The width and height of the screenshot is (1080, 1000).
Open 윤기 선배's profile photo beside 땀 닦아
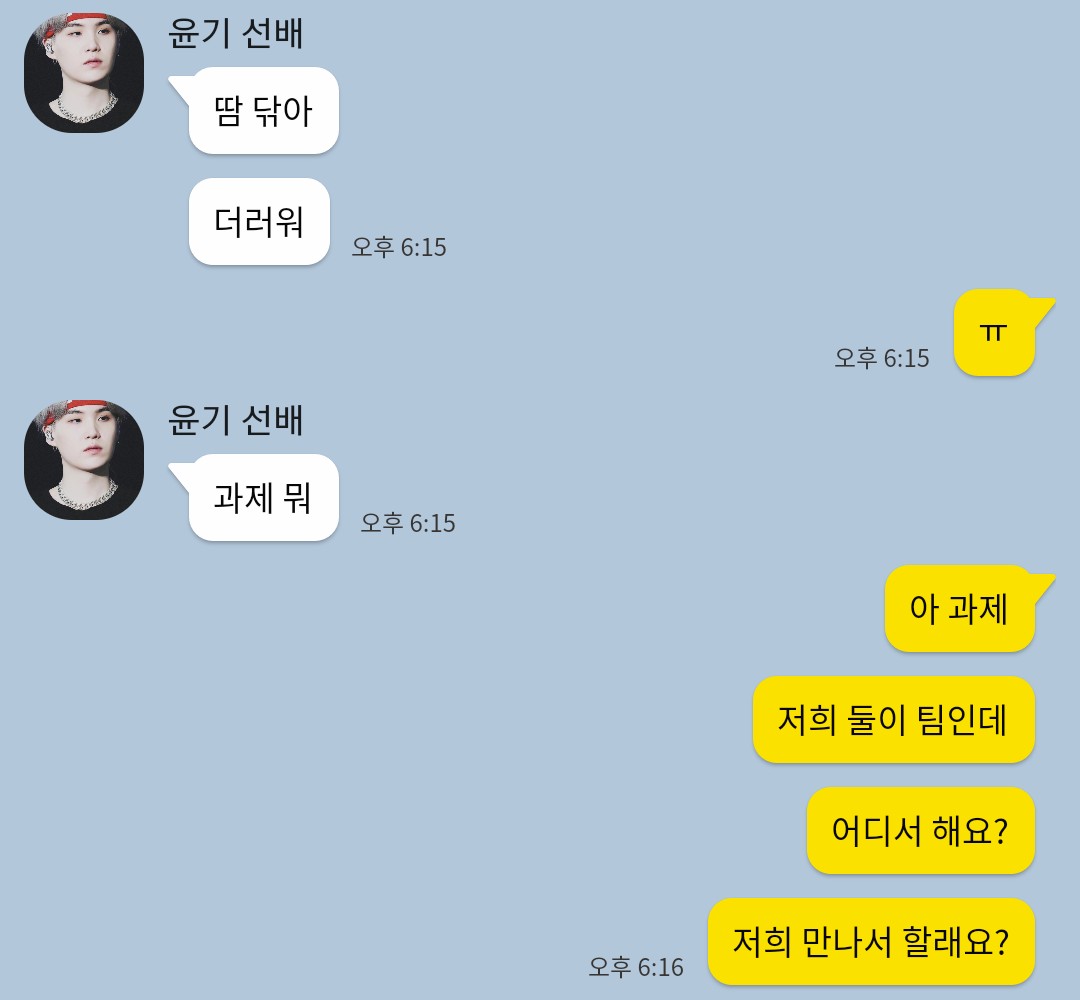coord(84,72)
